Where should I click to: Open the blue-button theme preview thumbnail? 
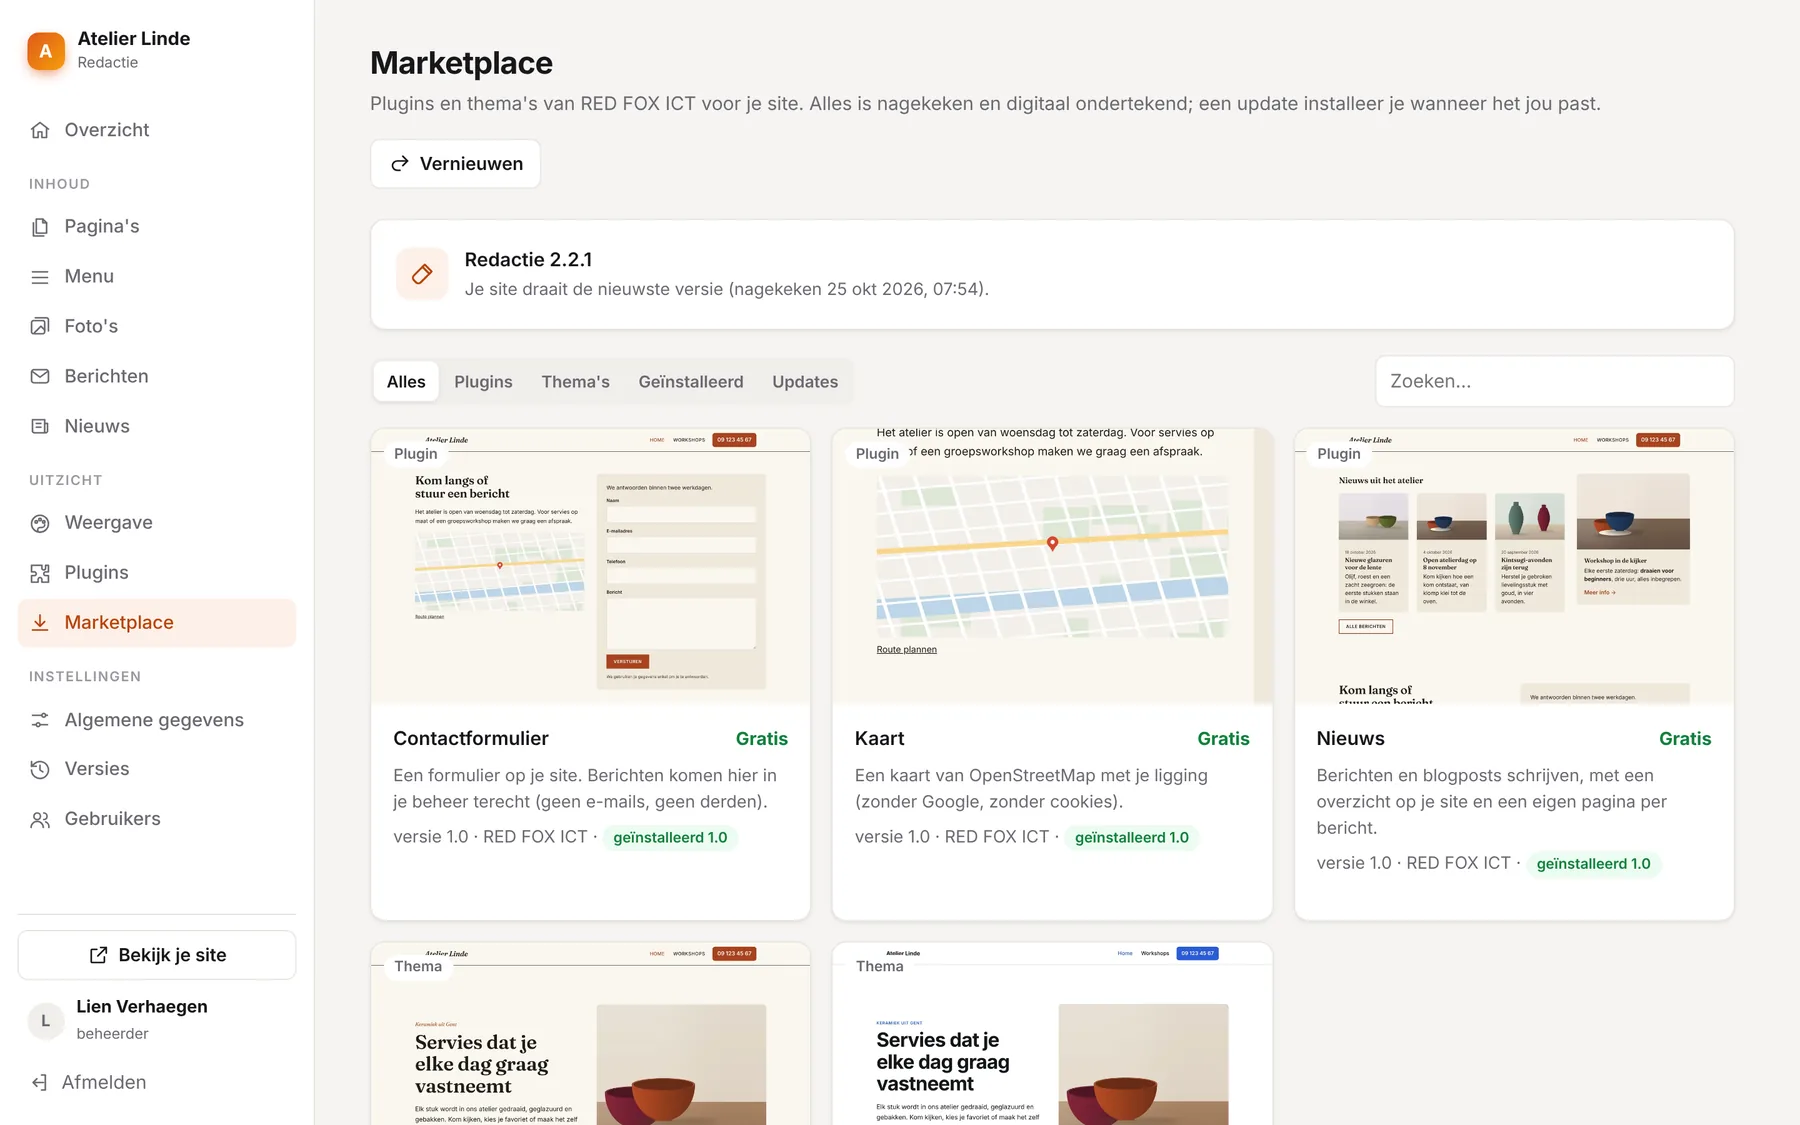pyautogui.click(x=1052, y=1034)
